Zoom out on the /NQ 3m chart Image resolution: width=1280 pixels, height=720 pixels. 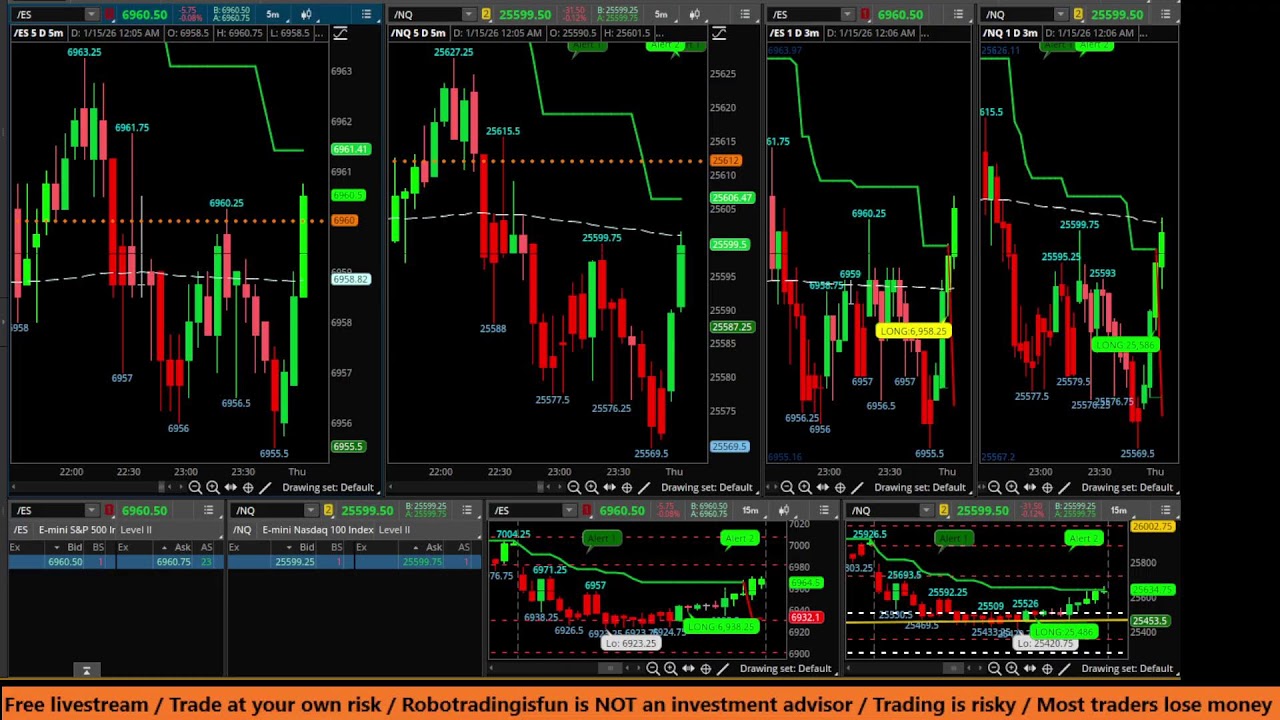click(994, 487)
